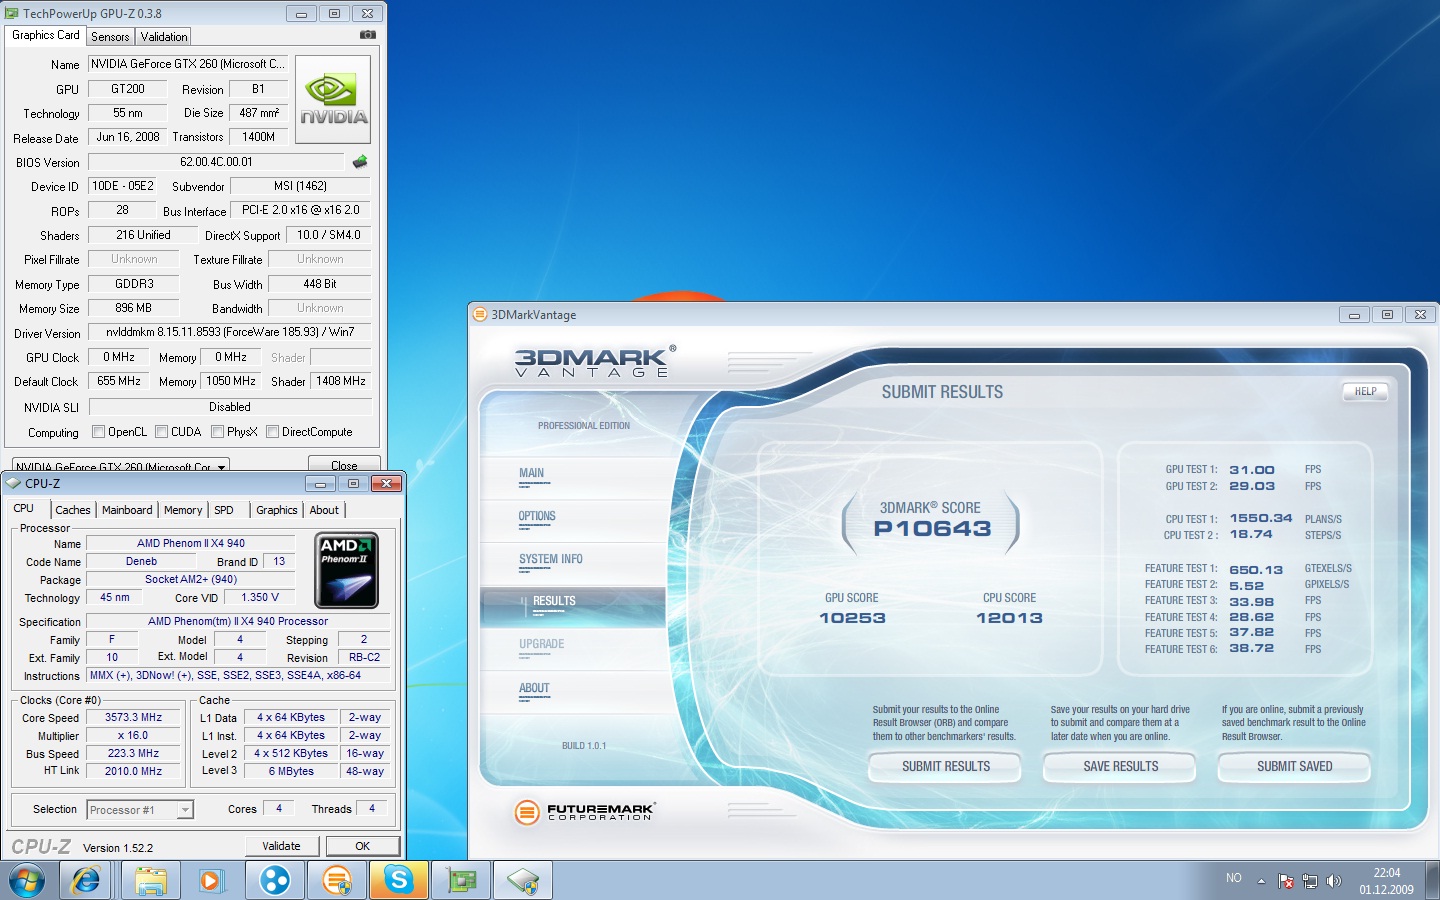1440x900 pixels.
Task: Click the GPU name field in GPU-Z
Action: click(188, 64)
